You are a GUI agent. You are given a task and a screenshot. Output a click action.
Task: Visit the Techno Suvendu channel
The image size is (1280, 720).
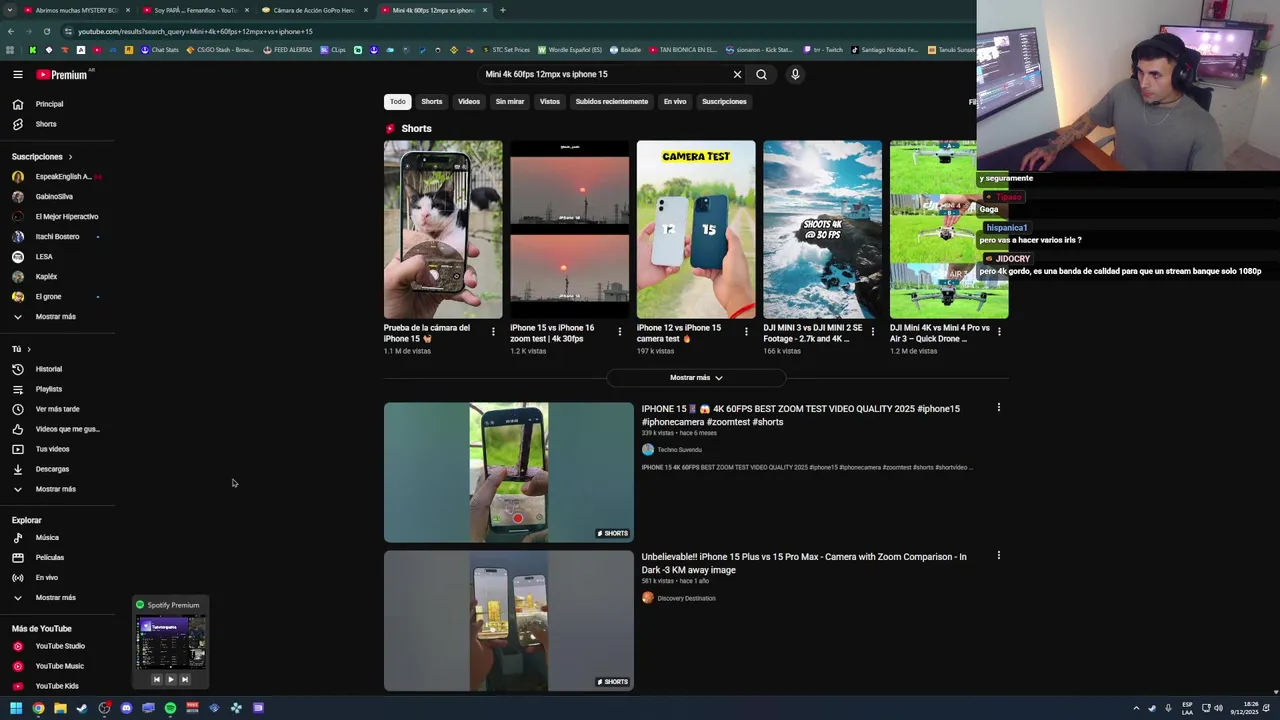coord(679,450)
